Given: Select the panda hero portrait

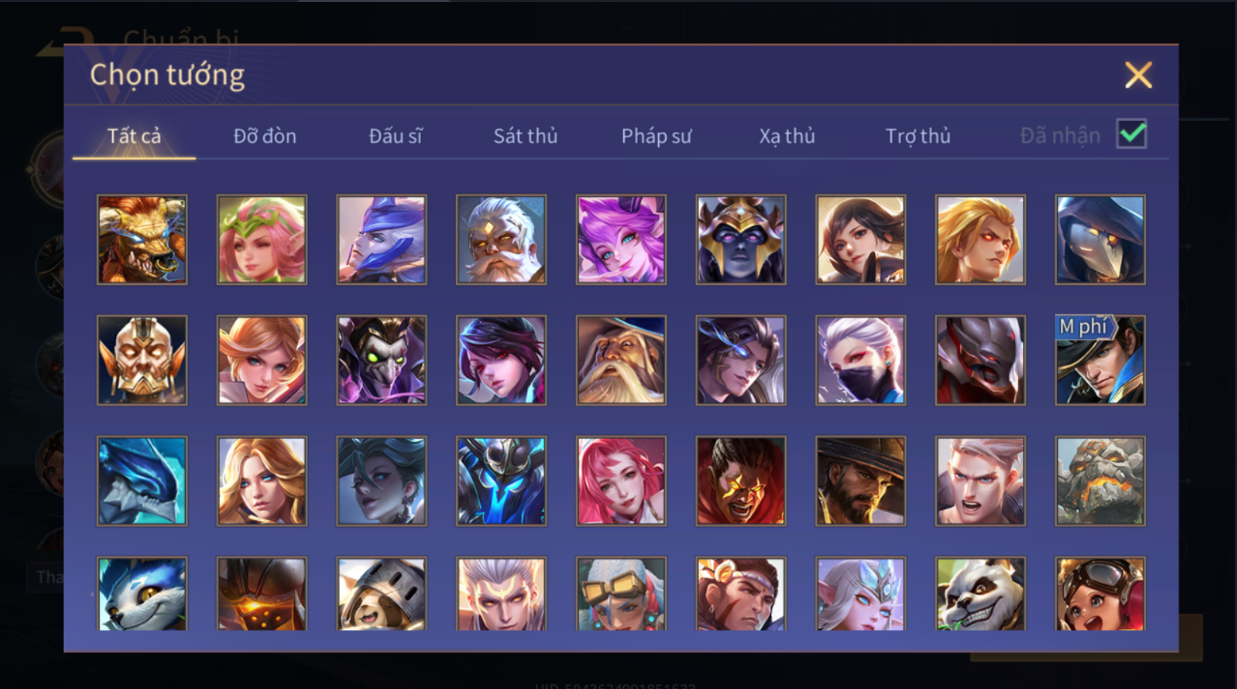Looking at the screenshot, I should point(980,594).
